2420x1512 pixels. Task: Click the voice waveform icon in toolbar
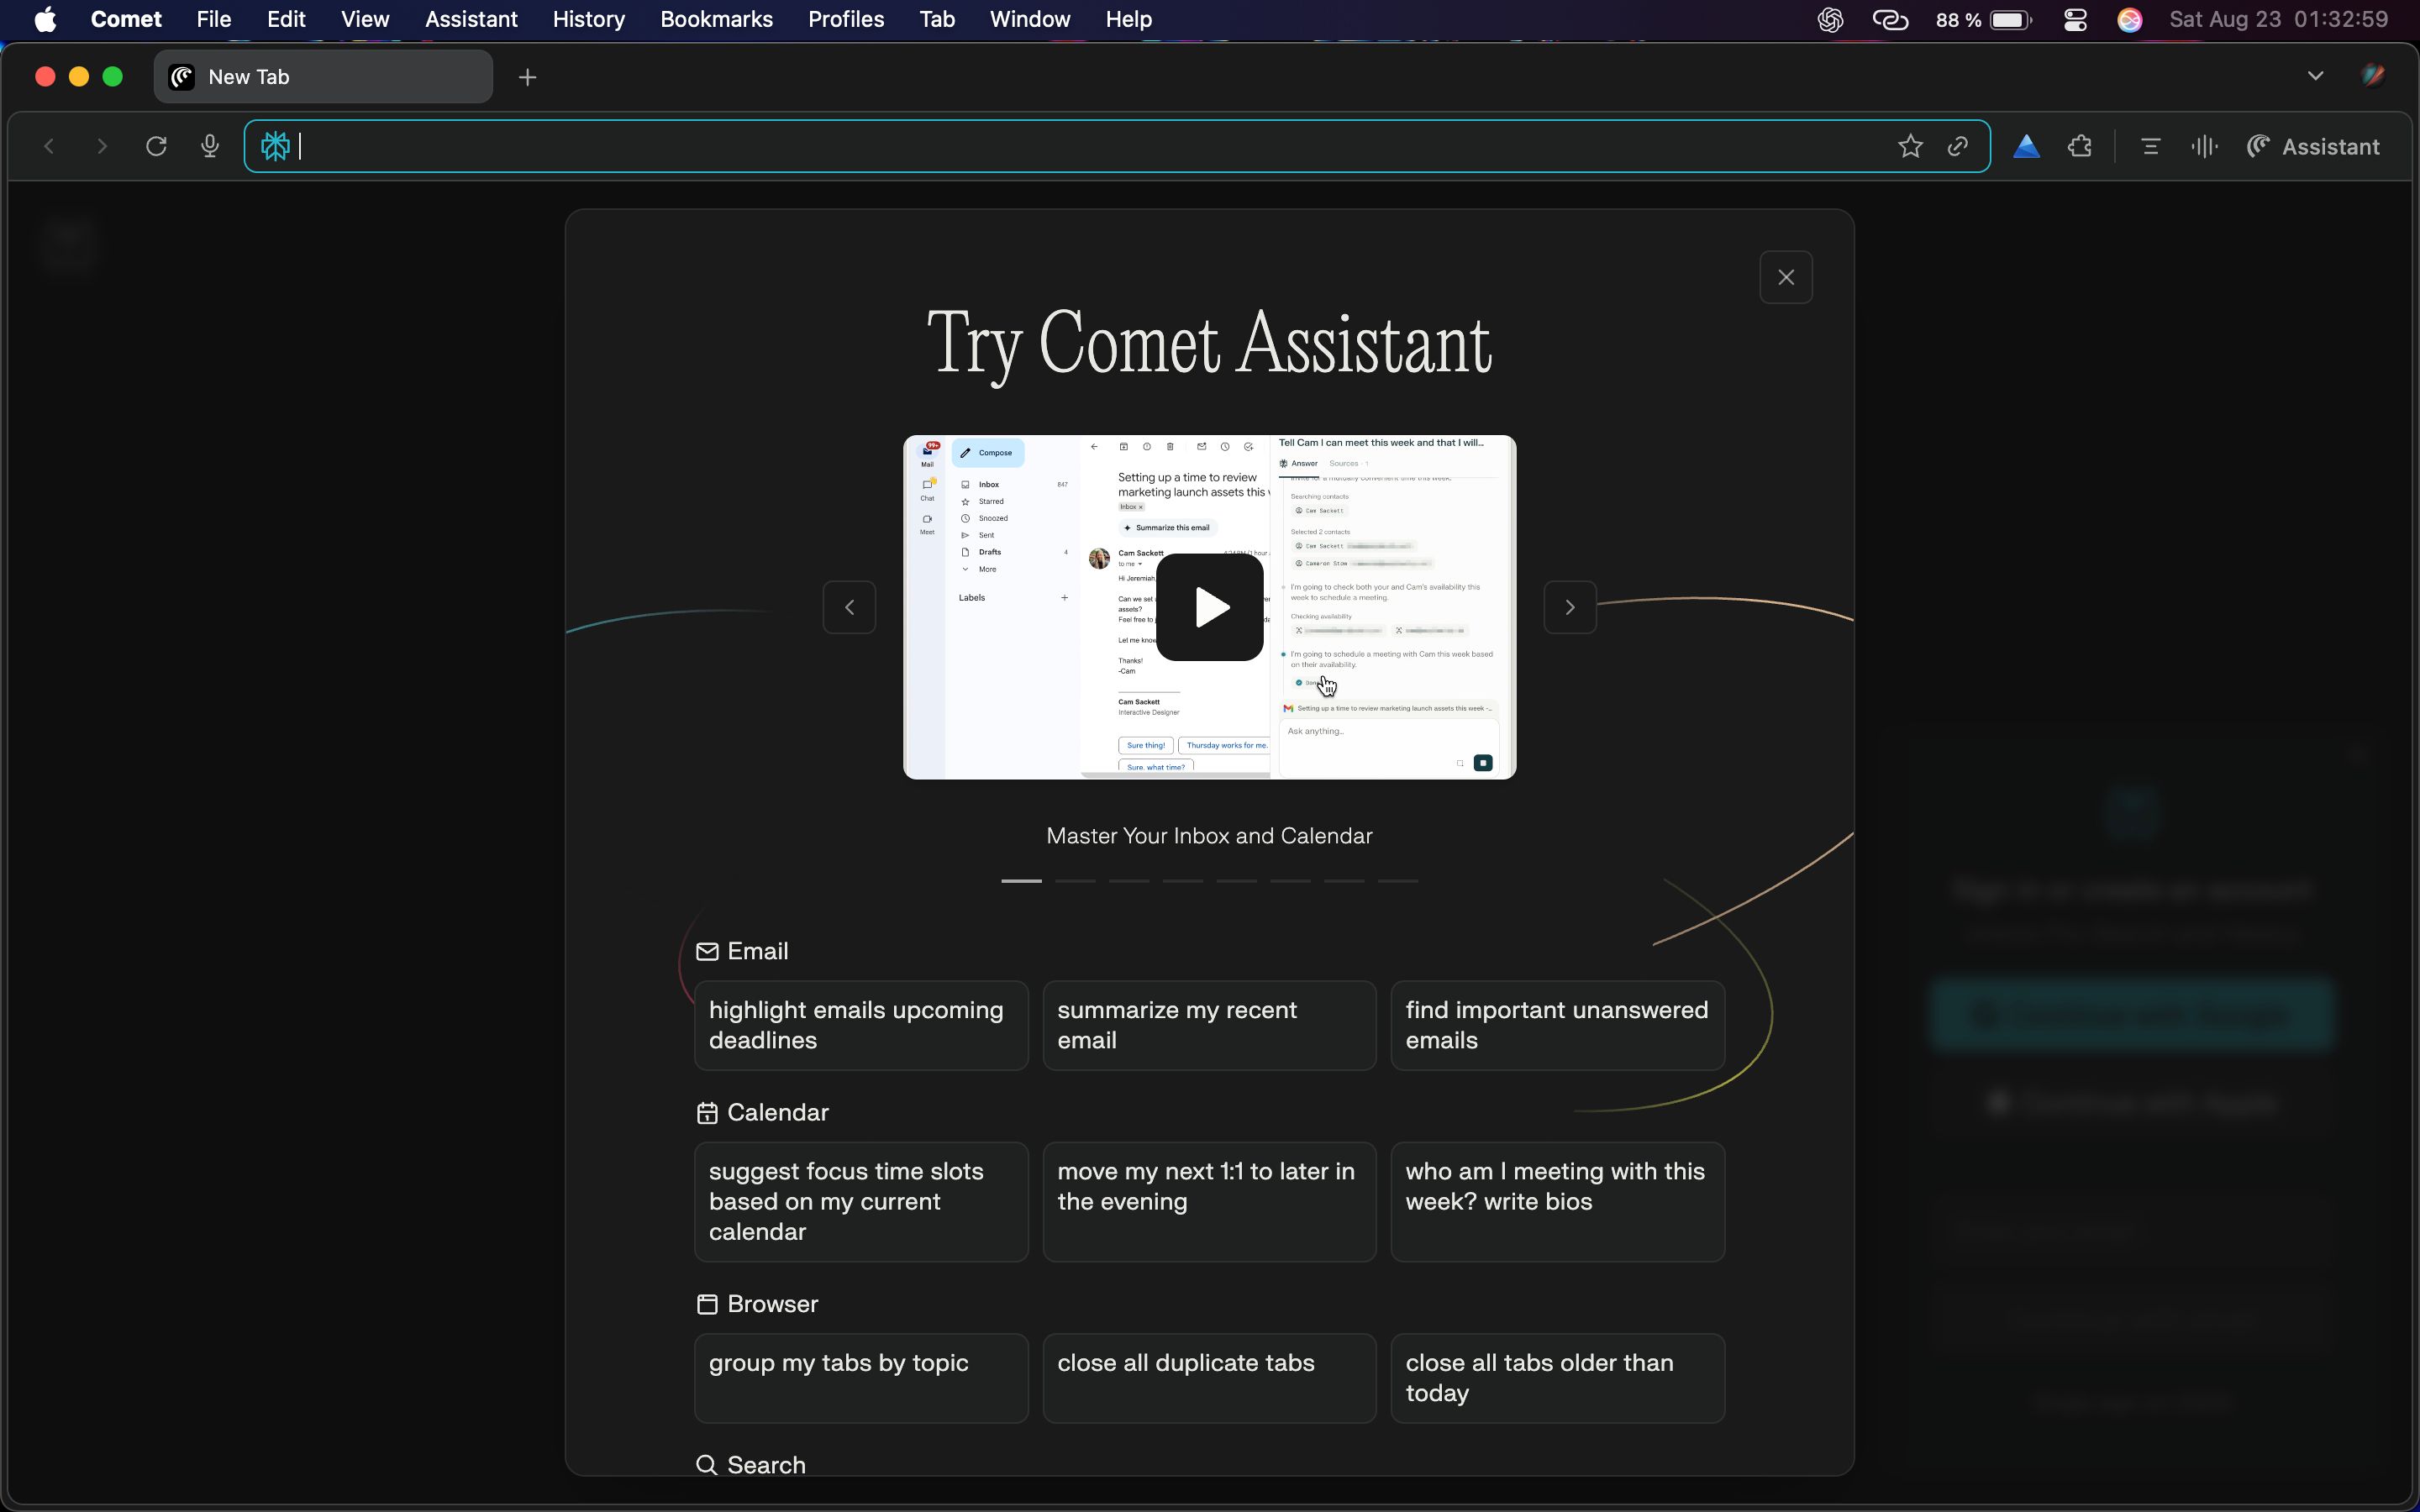[2204, 146]
